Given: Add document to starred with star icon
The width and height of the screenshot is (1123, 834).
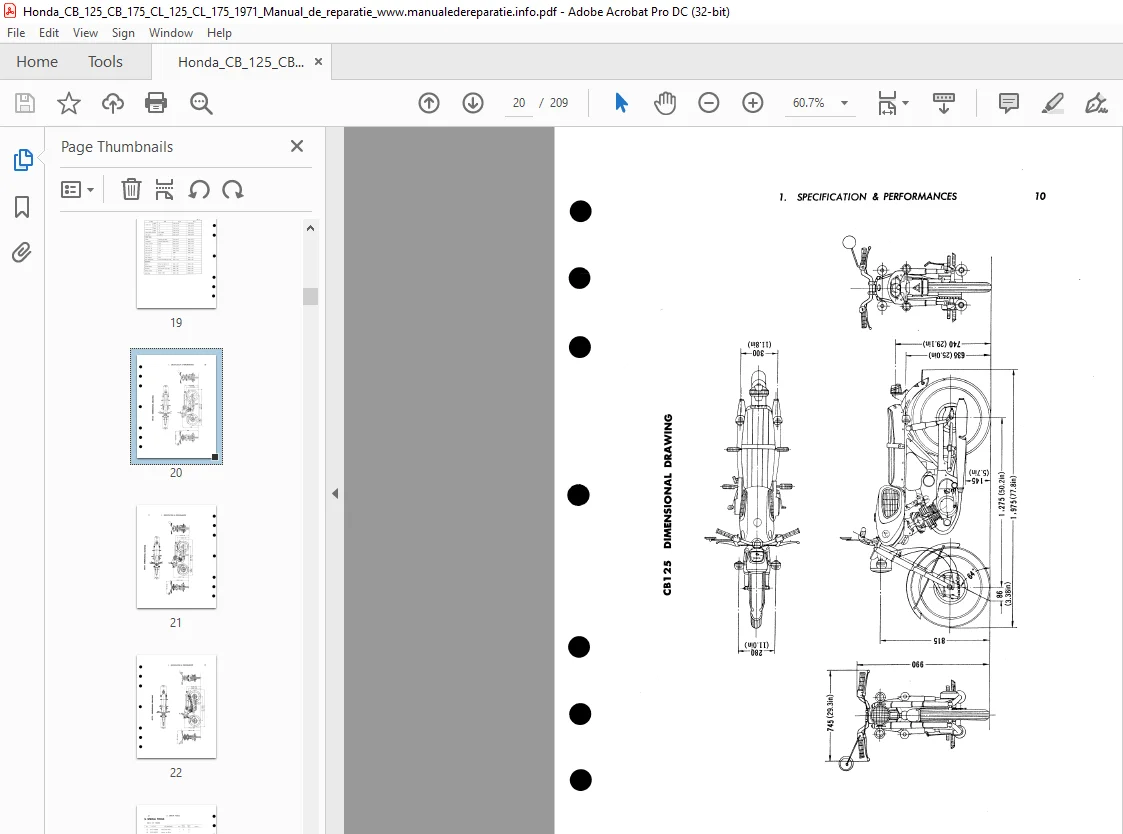Looking at the screenshot, I should (69, 103).
